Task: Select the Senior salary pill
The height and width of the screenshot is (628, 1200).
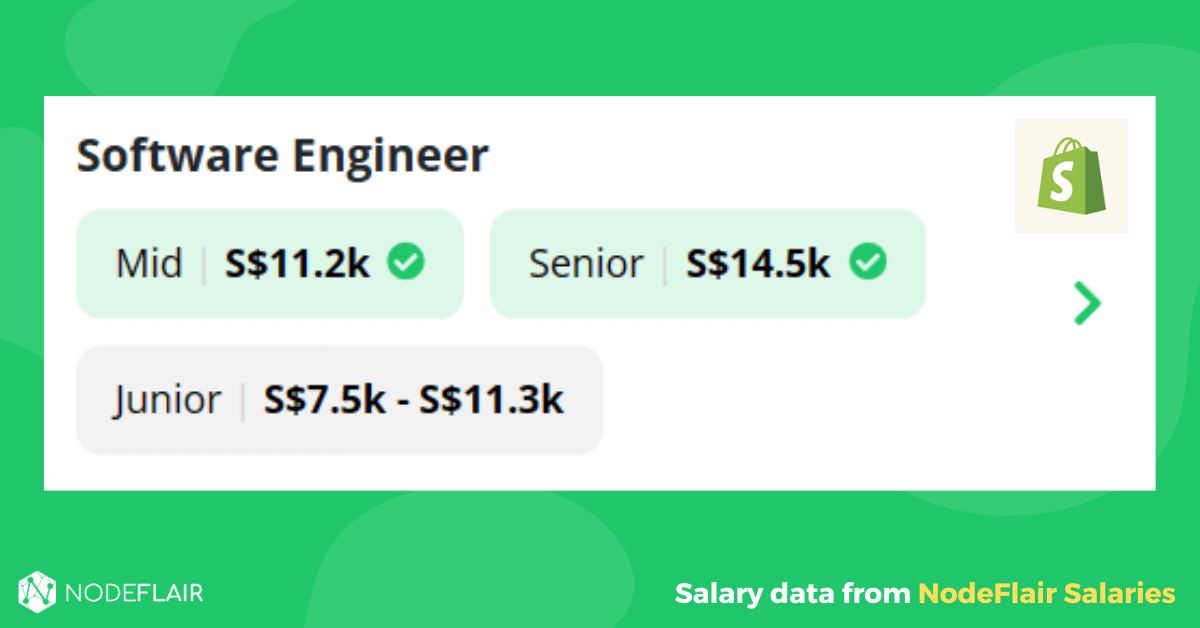Action: (707, 264)
